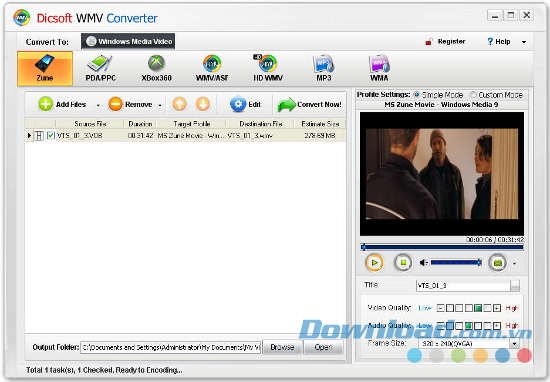550x382 pixels.
Task: Decrease Audio Quality with minus box
Action: pos(441,326)
